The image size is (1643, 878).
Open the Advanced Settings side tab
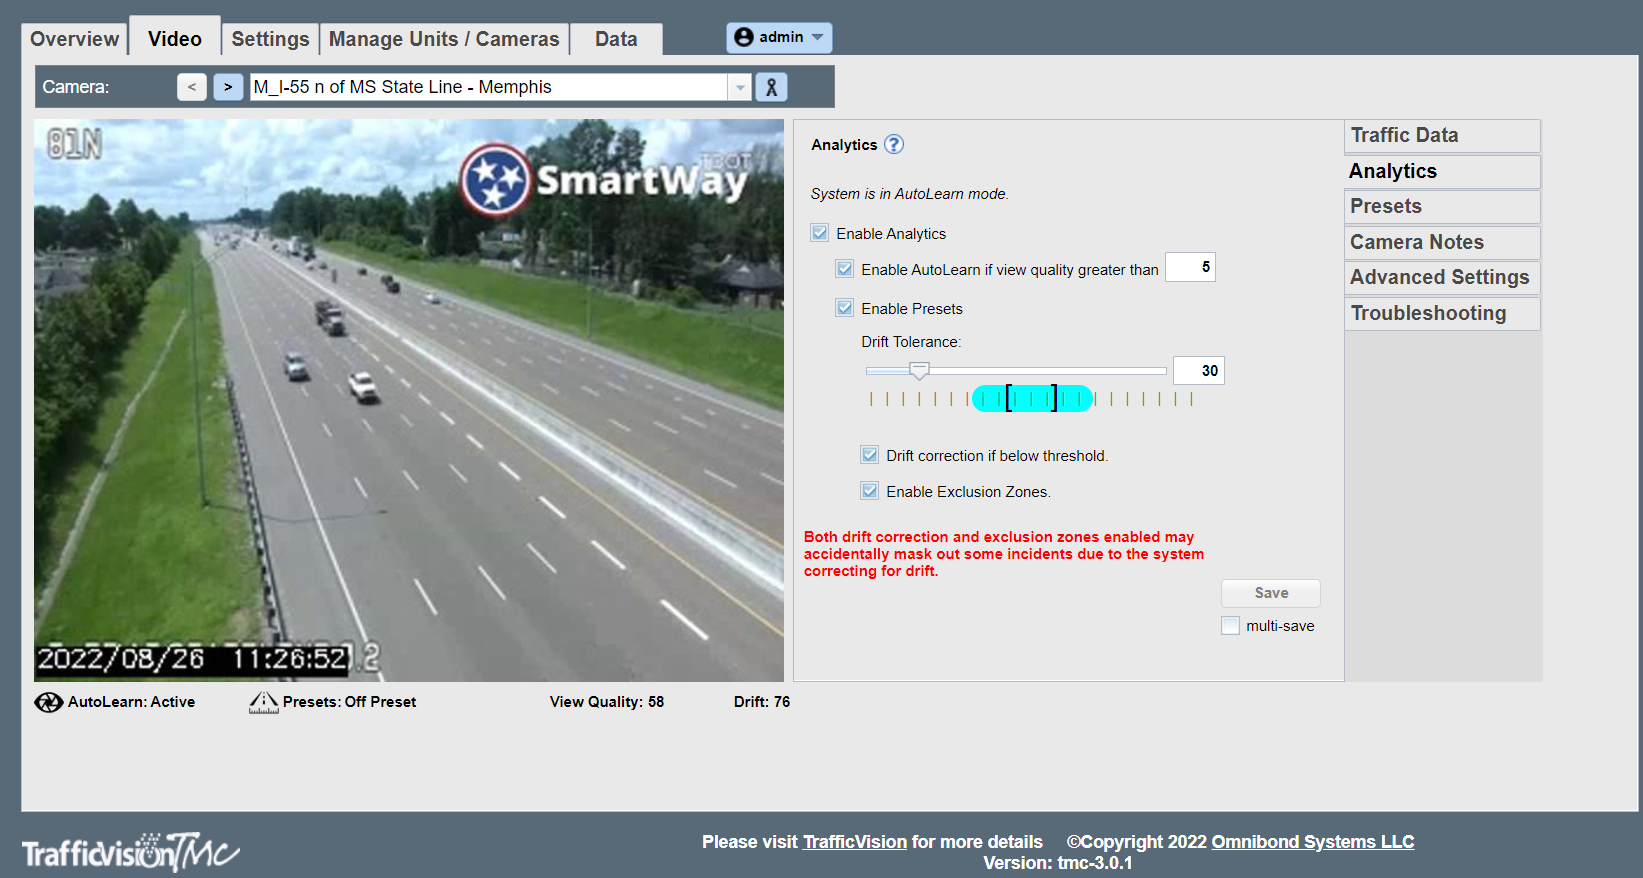[x=1442, y=277]
